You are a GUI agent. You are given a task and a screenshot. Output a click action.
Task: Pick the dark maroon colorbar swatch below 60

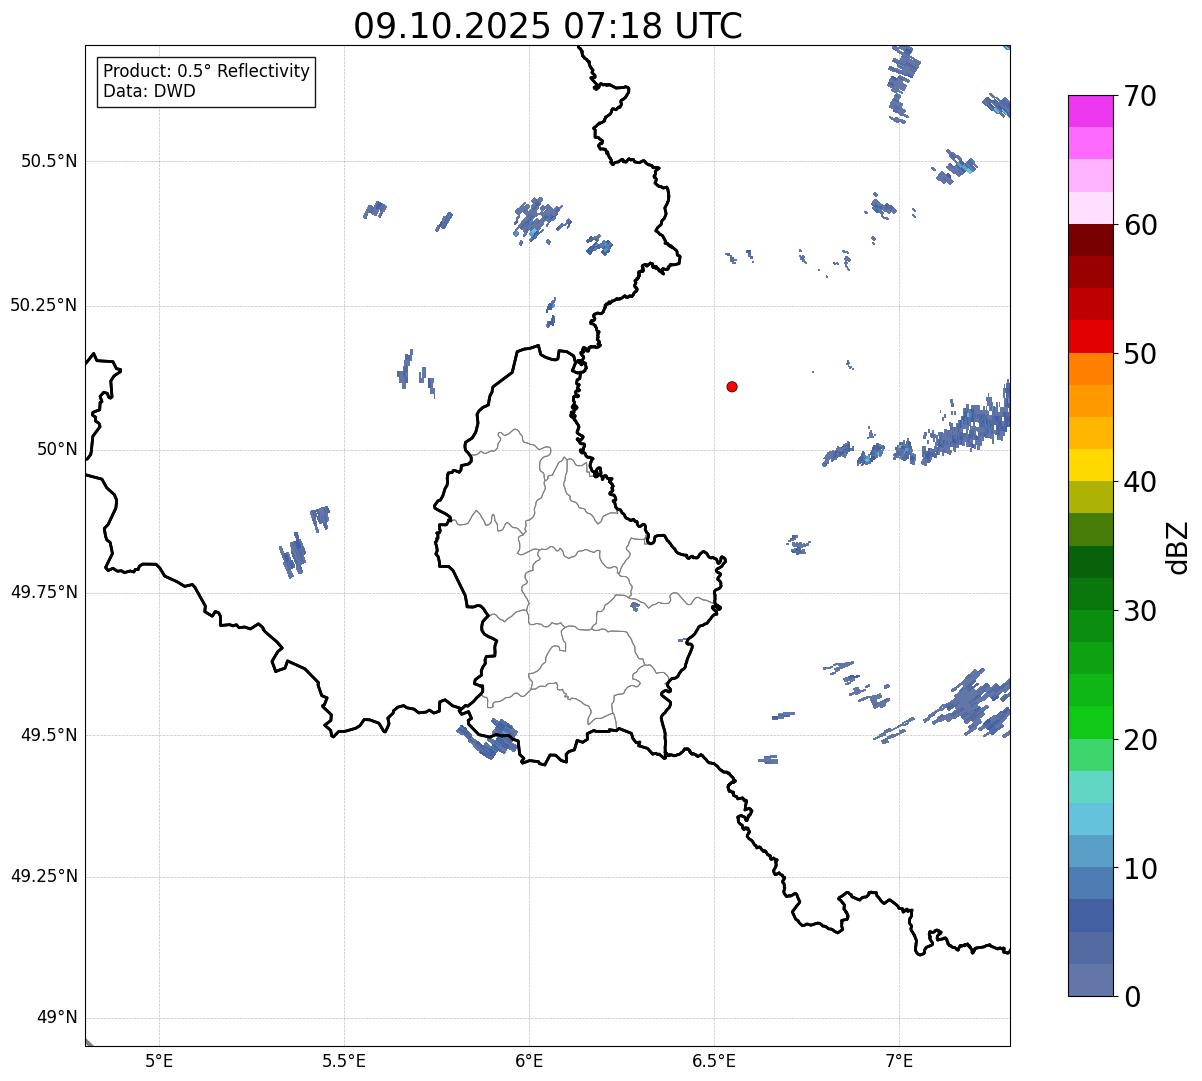point(1091,240)
